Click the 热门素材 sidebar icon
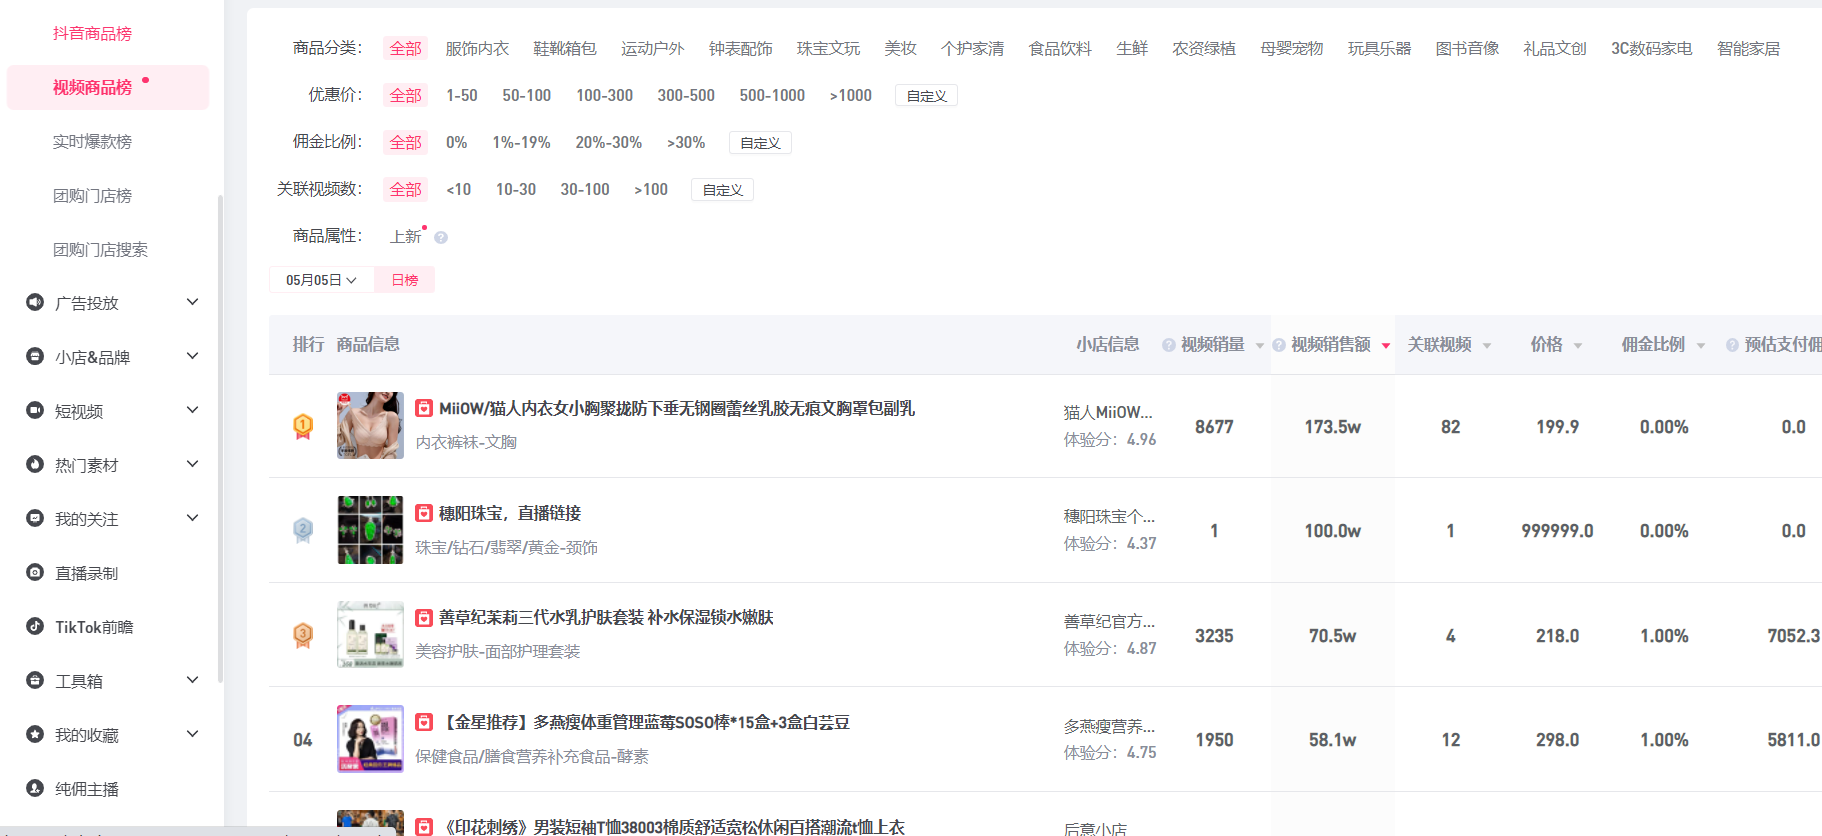 point(35,464)
